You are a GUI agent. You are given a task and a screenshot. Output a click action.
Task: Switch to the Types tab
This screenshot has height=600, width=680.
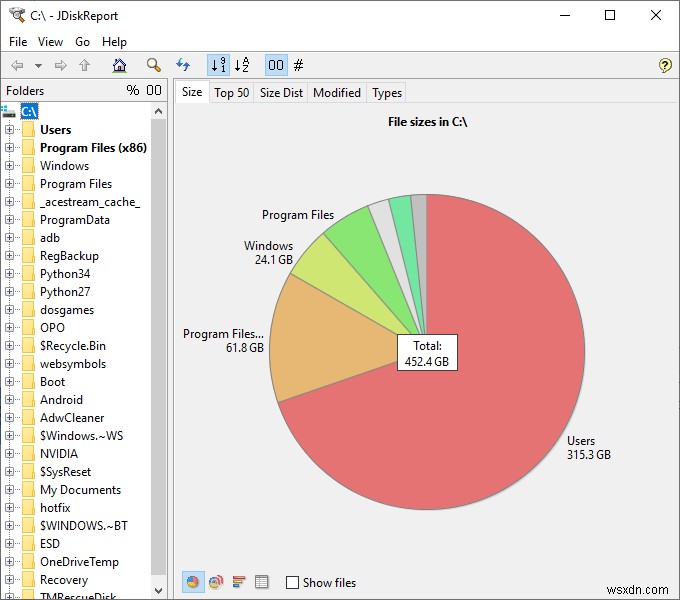[x=387, y=93]
